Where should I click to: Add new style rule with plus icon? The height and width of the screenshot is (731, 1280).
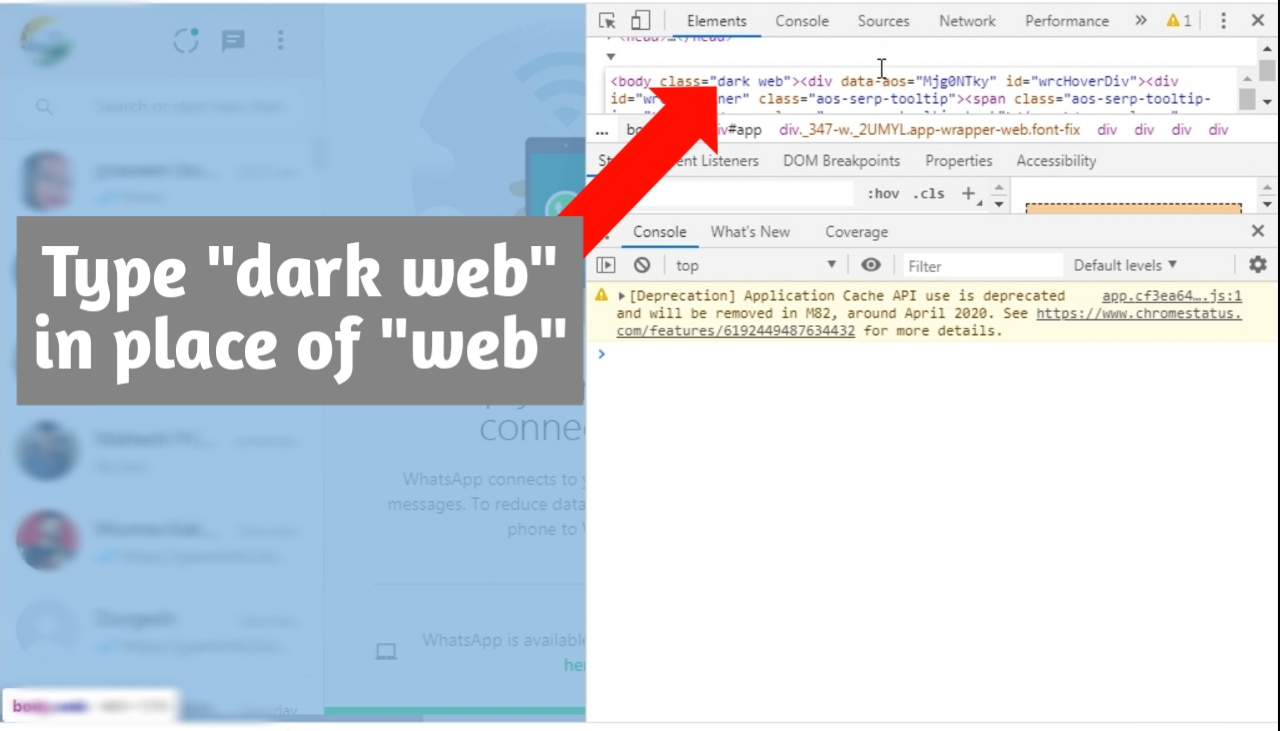click(x=968, y=194)
